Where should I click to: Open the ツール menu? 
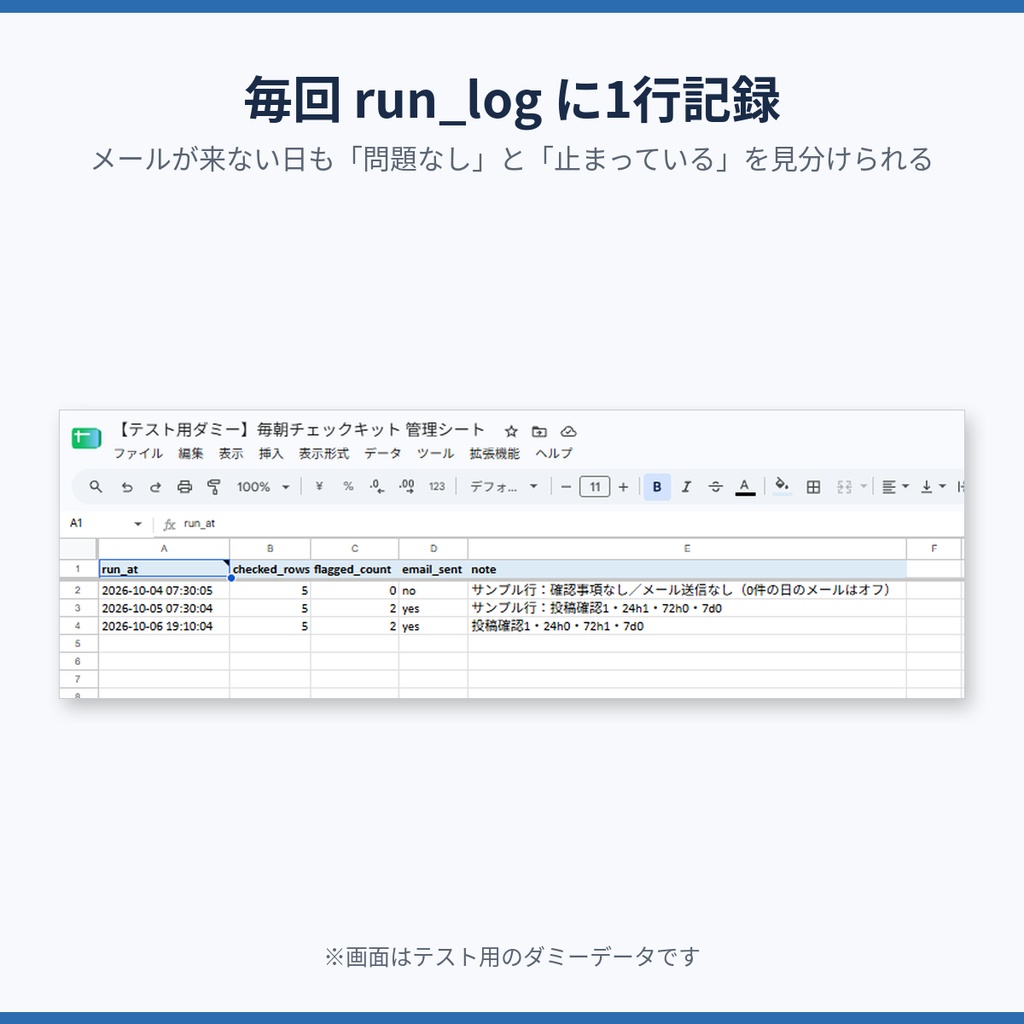[436, 453]
